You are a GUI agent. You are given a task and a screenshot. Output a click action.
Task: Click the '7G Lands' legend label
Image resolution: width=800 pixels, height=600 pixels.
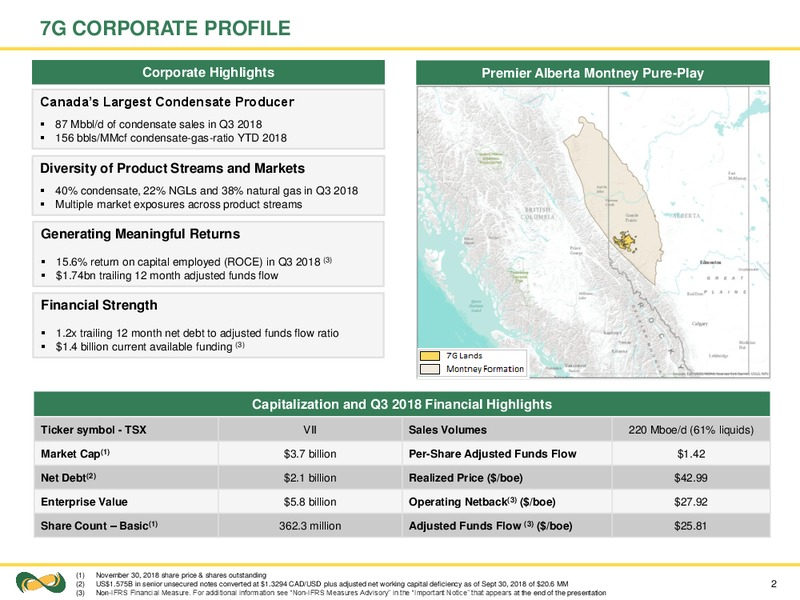(464, 356)
